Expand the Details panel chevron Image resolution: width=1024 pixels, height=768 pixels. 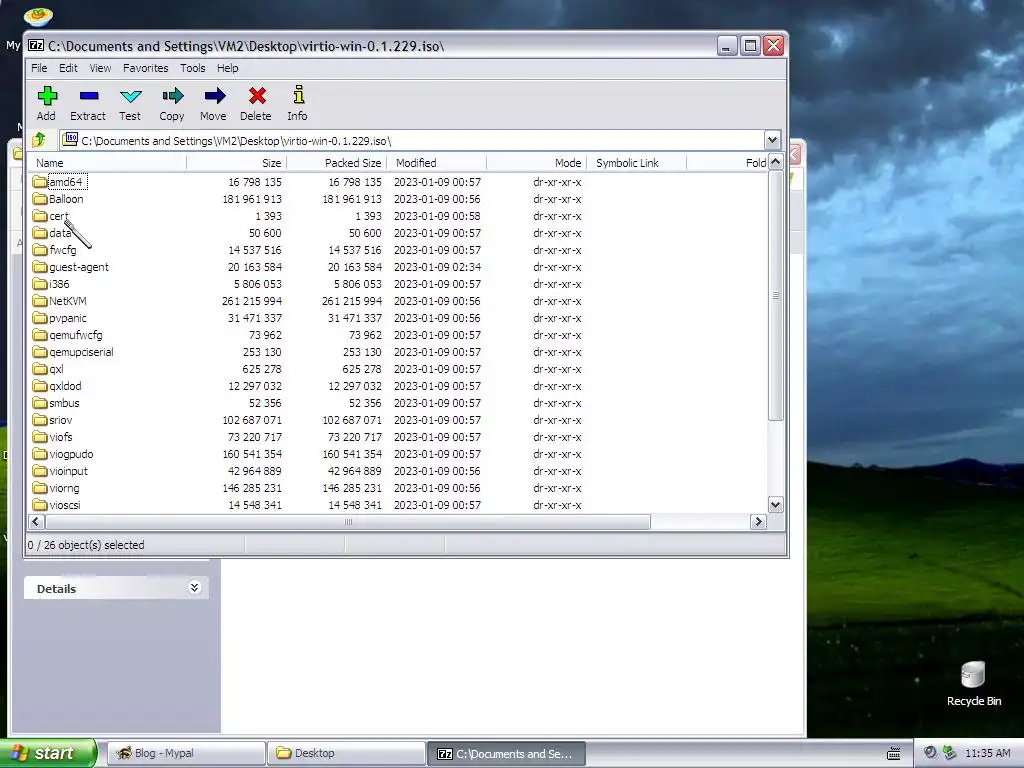click(x=194, y=588)
